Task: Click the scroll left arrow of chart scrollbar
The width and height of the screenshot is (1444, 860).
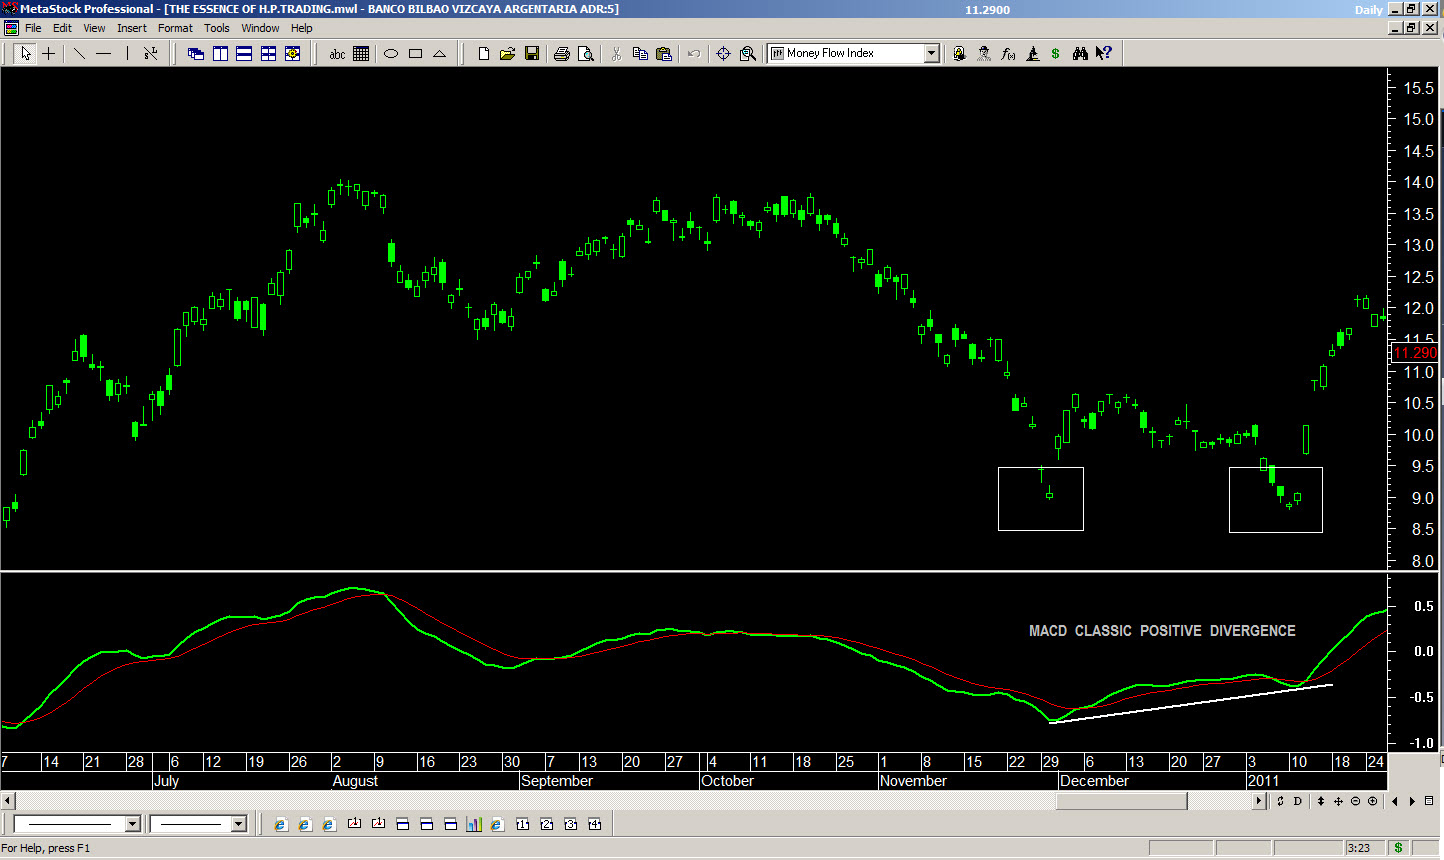Action: (x=8, y=801)
